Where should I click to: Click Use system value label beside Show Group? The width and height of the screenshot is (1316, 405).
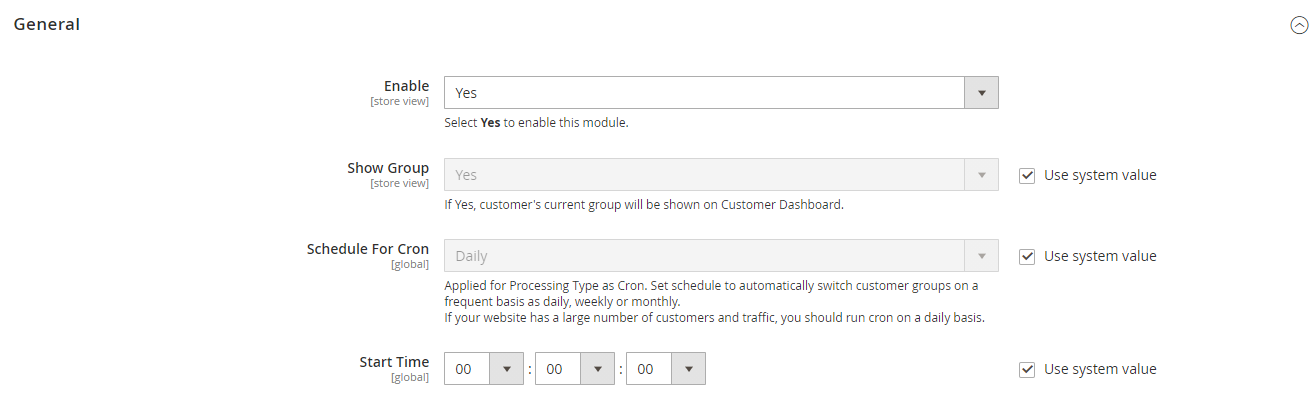point(1100,175)
